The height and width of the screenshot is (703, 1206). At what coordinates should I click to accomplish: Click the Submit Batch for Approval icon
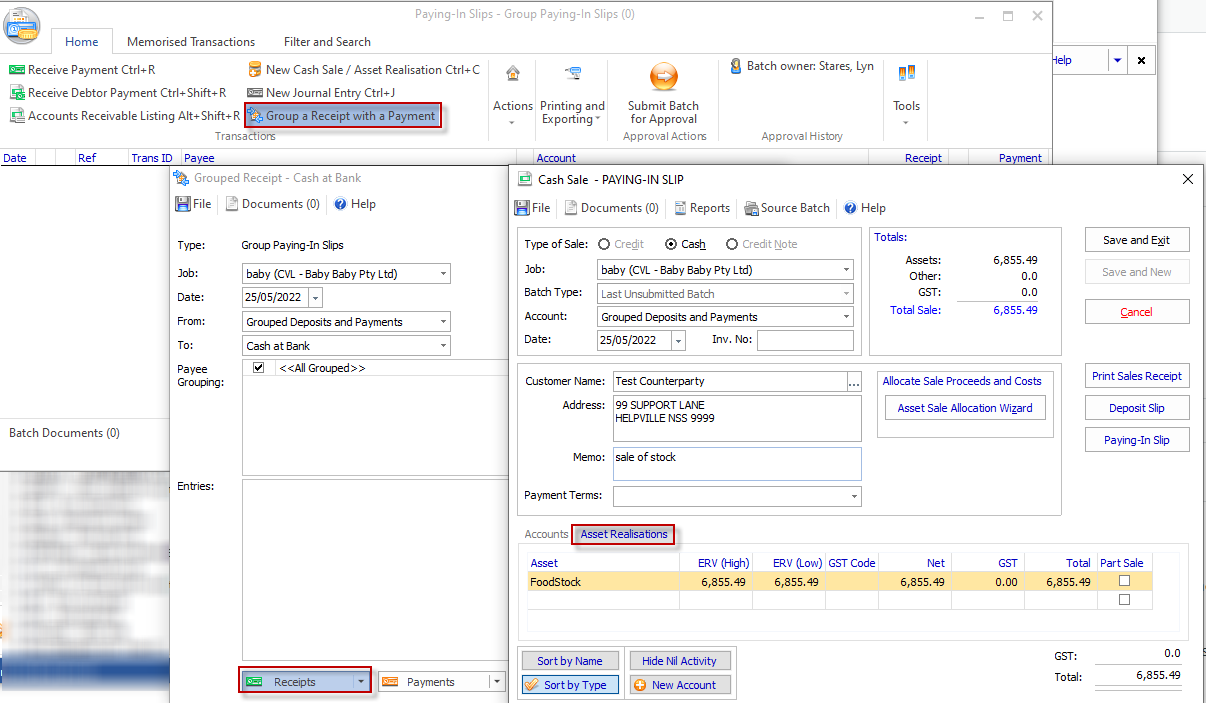click(x=664, y=78)
